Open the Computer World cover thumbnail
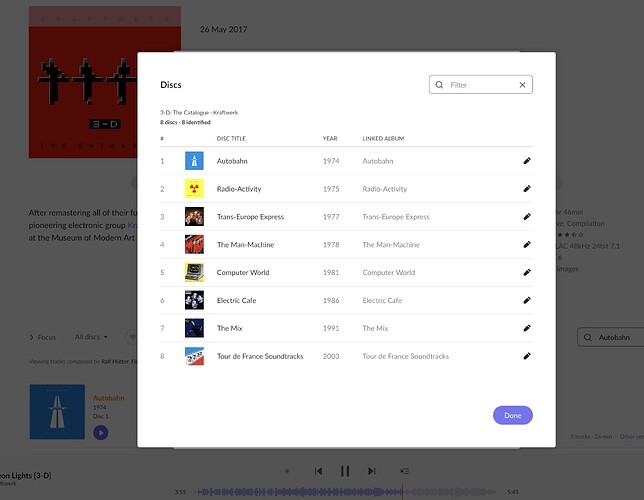644x500 pixels. (194, 272)
